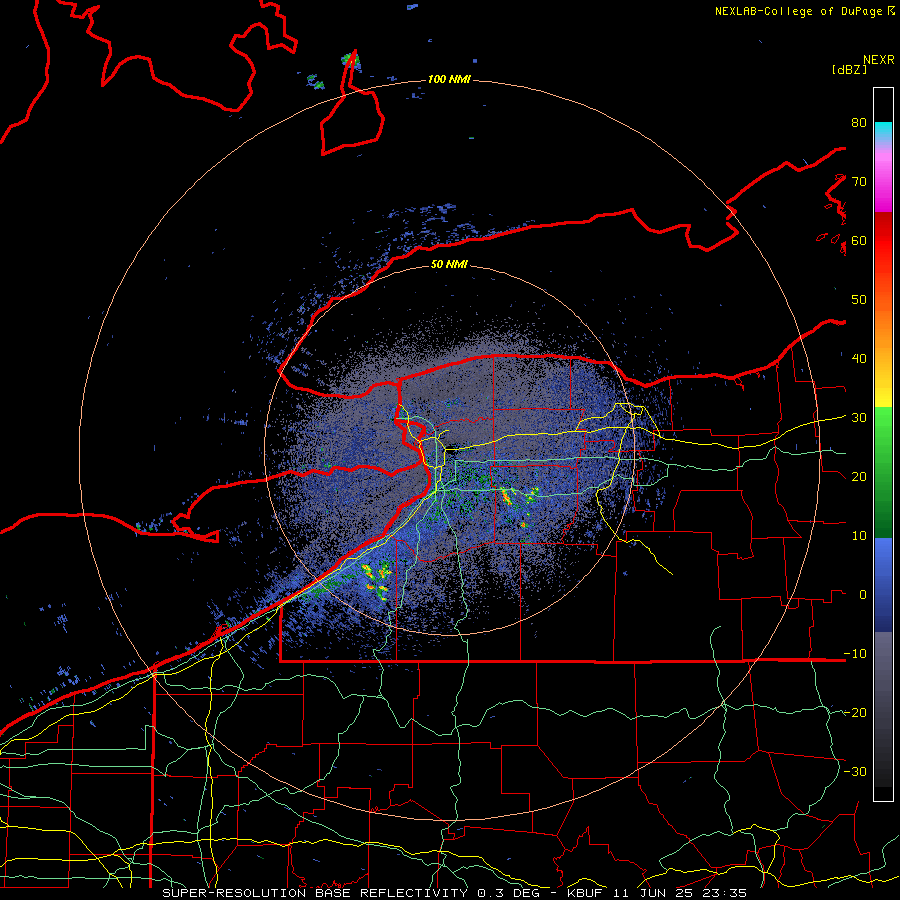Image resolution: width=900 pixels, height=900 pixels.
Task: Click the 'NEXR' legend title
Action: [878, 60]
